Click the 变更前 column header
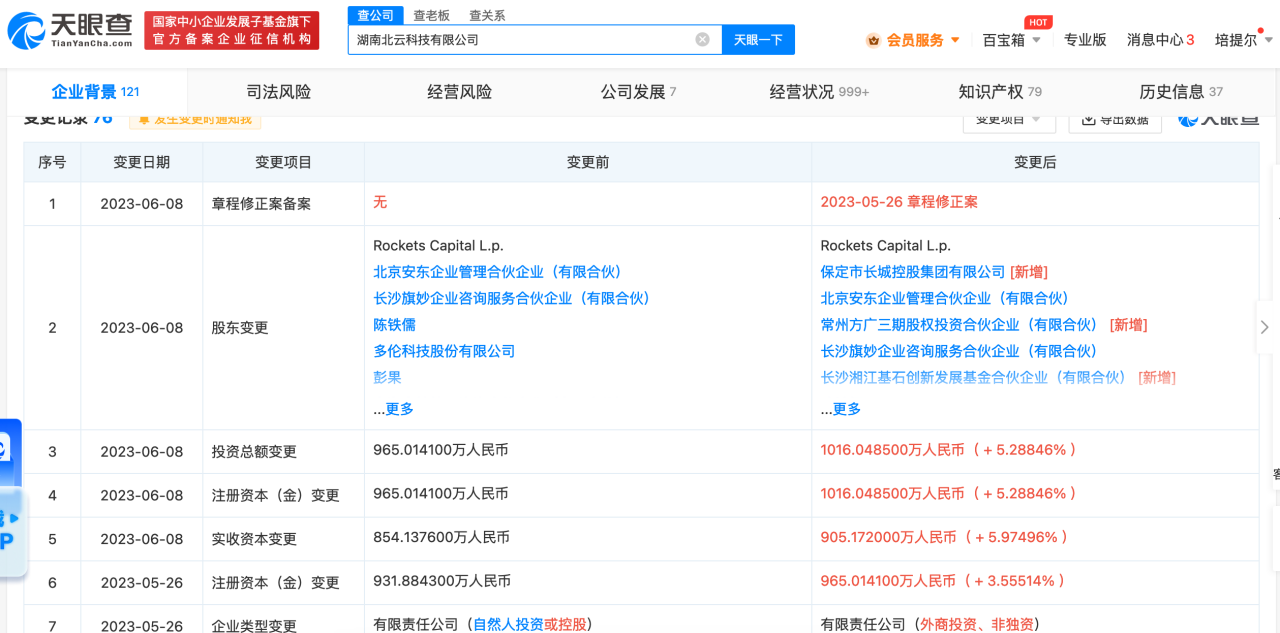This screenshot has width=1280, height=633. [x=588, y=162]
